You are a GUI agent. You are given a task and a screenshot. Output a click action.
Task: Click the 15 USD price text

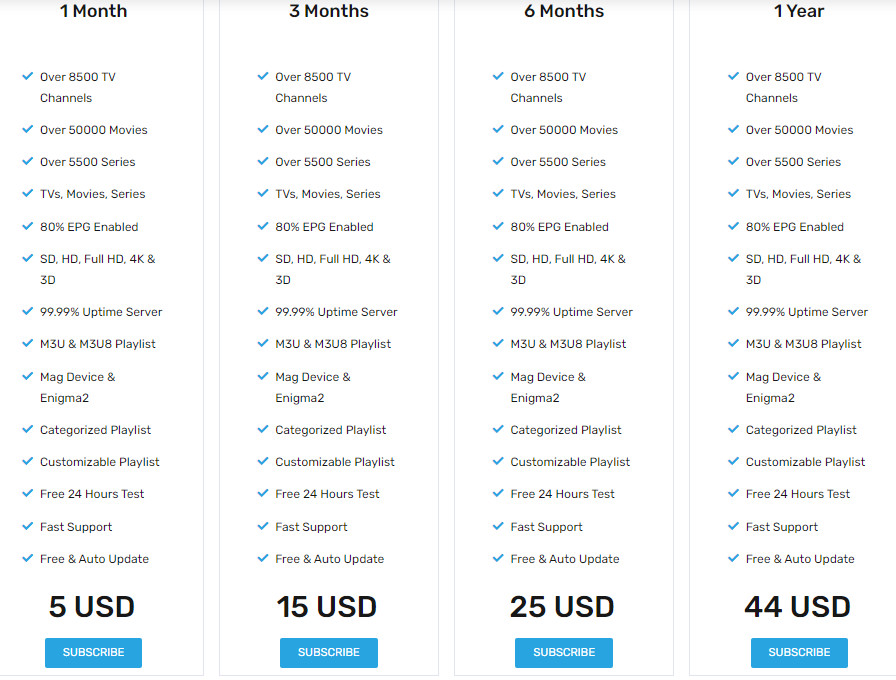tap(327, 607)
